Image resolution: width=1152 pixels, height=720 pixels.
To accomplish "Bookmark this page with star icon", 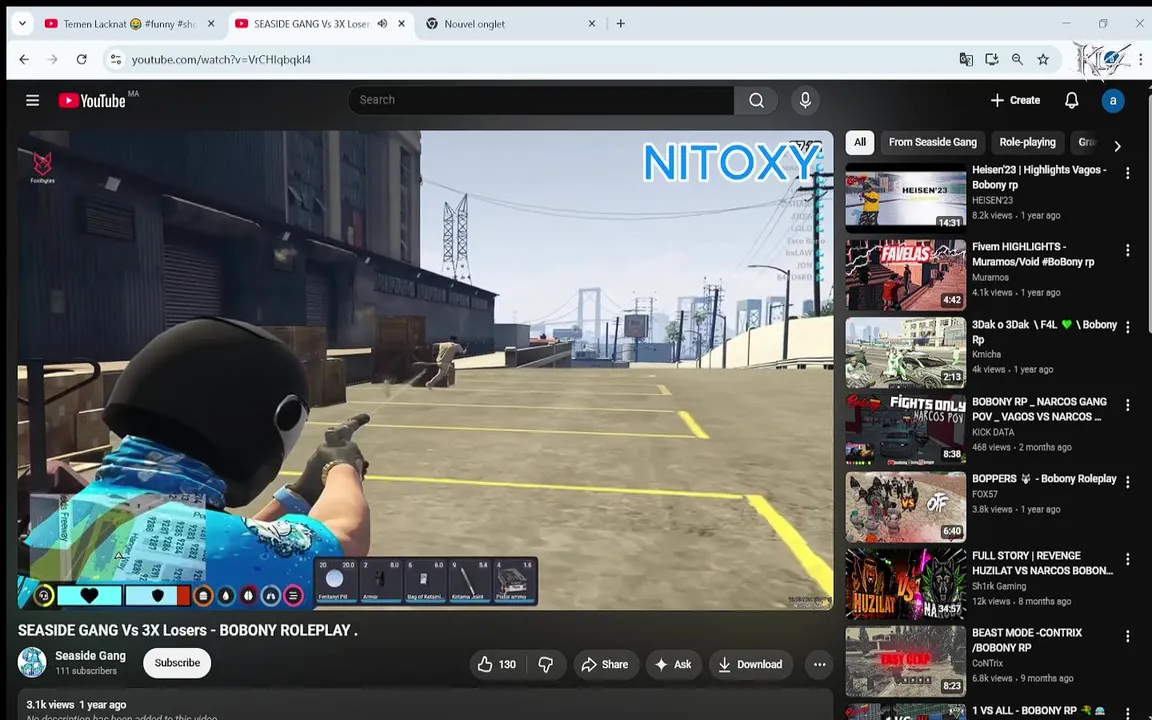I will coord(1043,60).
